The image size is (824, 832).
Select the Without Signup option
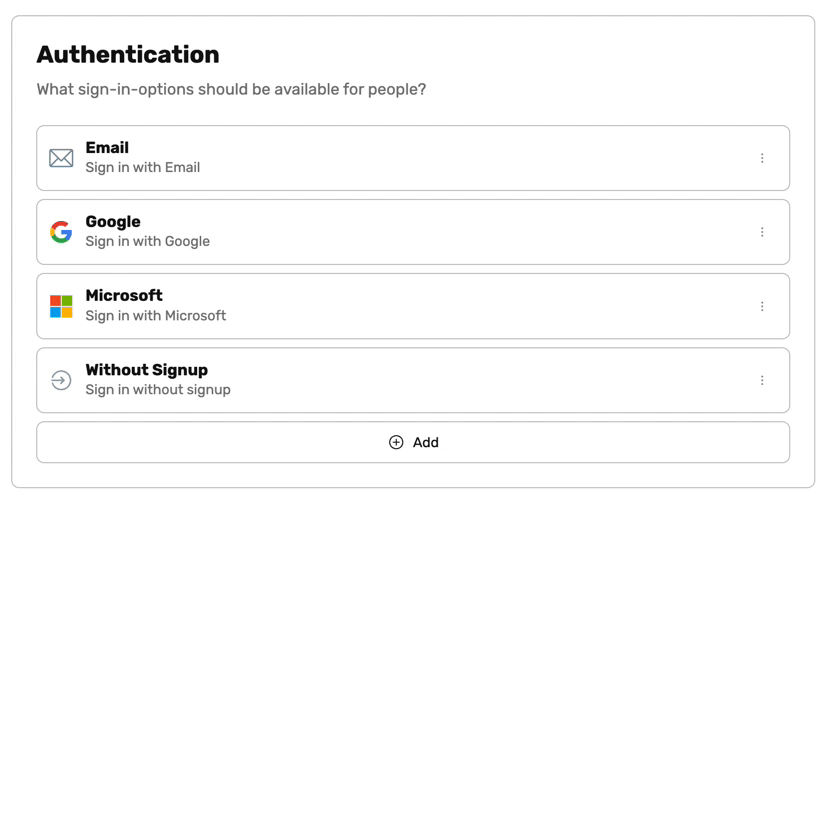[x=400, y=380]
